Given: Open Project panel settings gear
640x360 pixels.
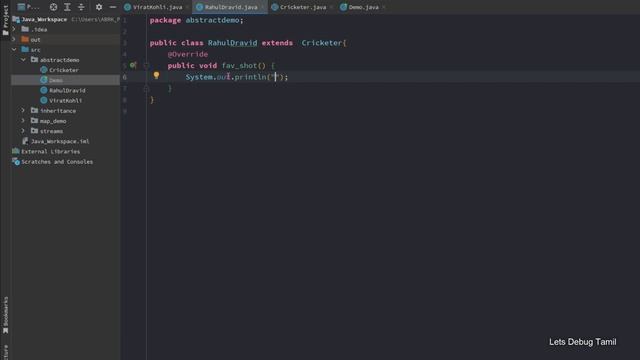Looking at the screenshot, I should point(99,7).
